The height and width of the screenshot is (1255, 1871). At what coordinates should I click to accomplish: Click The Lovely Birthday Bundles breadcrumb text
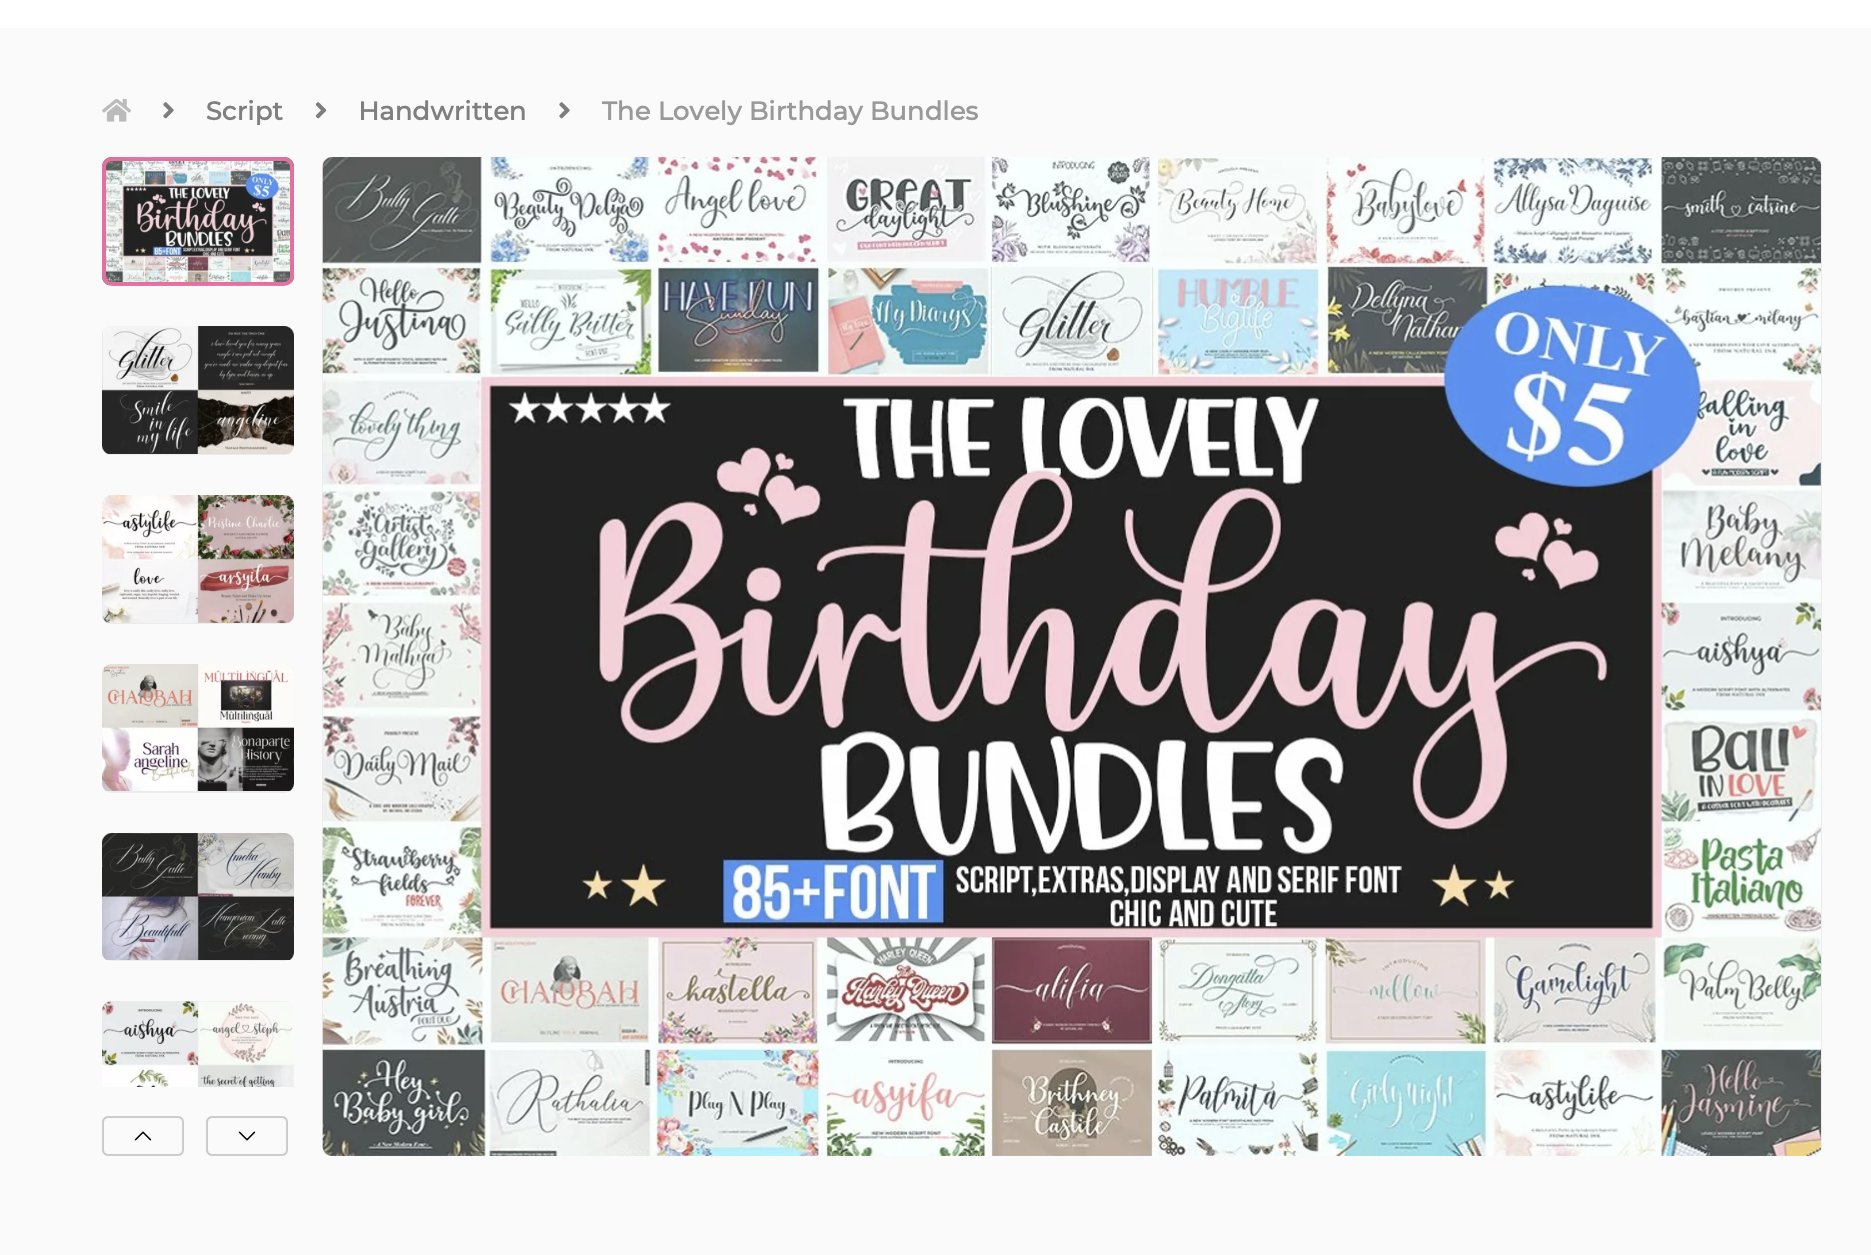pyautogui.click(x=789, y=111)
